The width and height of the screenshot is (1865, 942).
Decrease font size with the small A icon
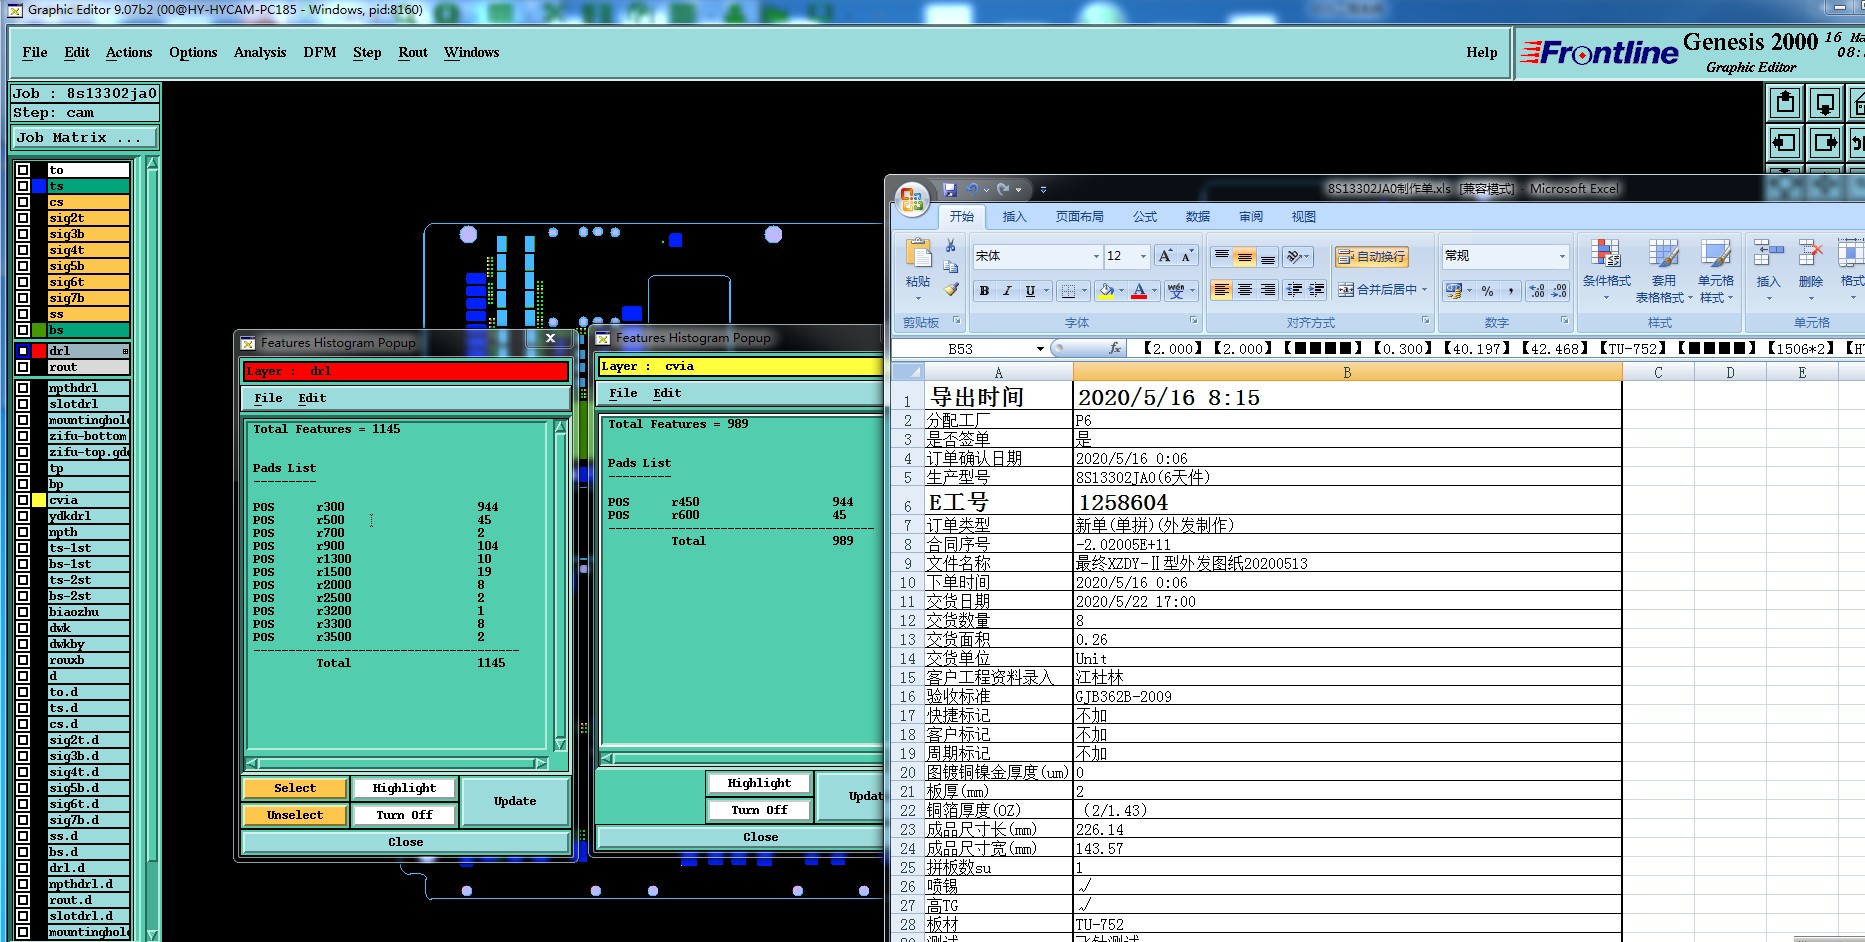tap(1187, 257)
